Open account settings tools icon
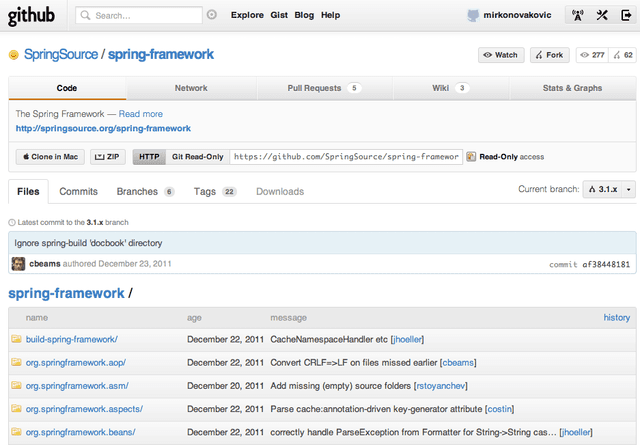This screenshot has height=445, width=640. (x=602, y=15)
